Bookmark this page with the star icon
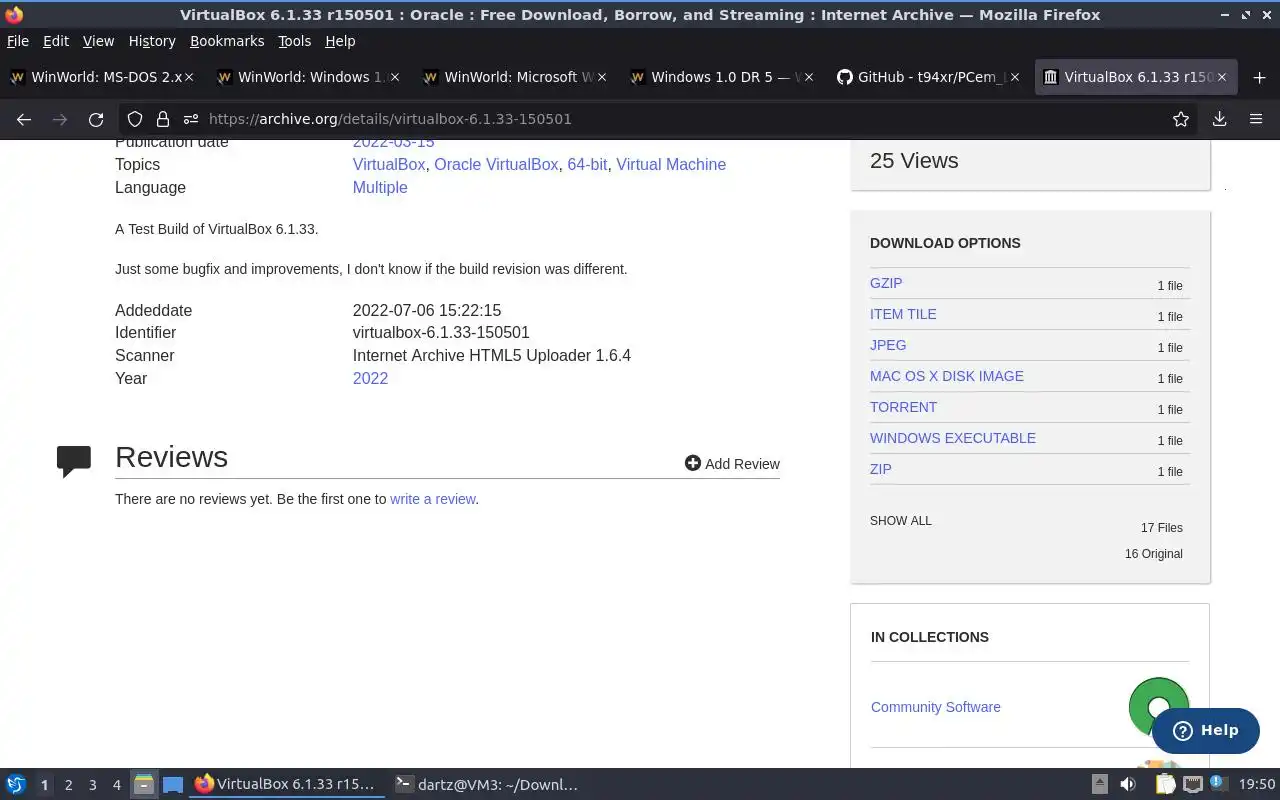The width and height of the screenshot is (1280, 800). coord(1181,119)
